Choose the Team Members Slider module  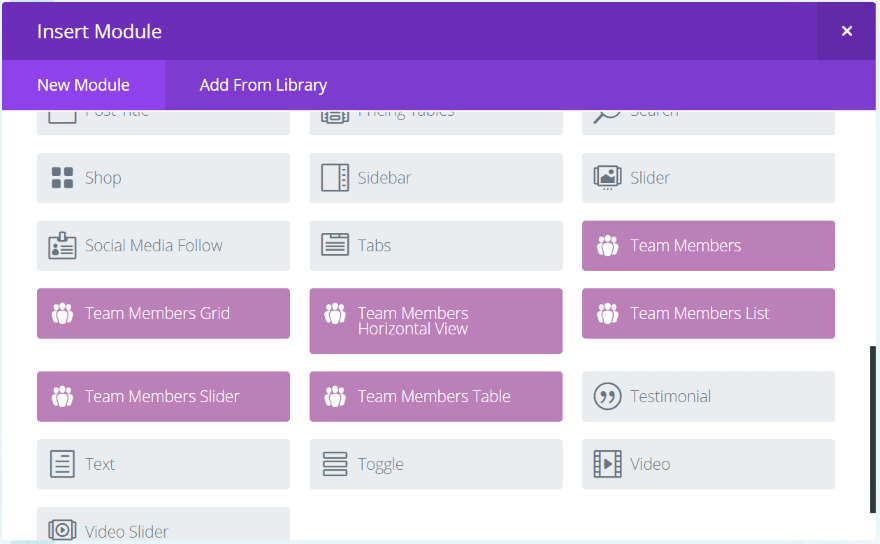click(x=163, y=397)
